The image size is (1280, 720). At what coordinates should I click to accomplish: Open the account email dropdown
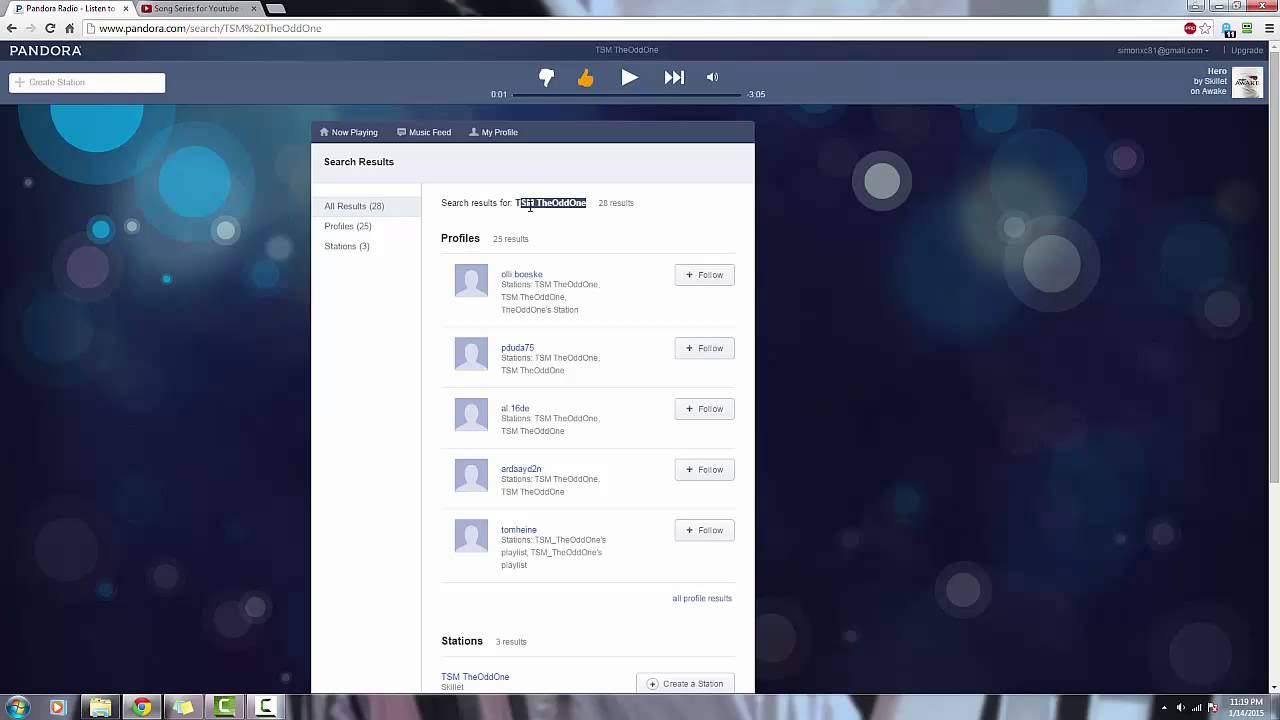tap(1163, 50)
